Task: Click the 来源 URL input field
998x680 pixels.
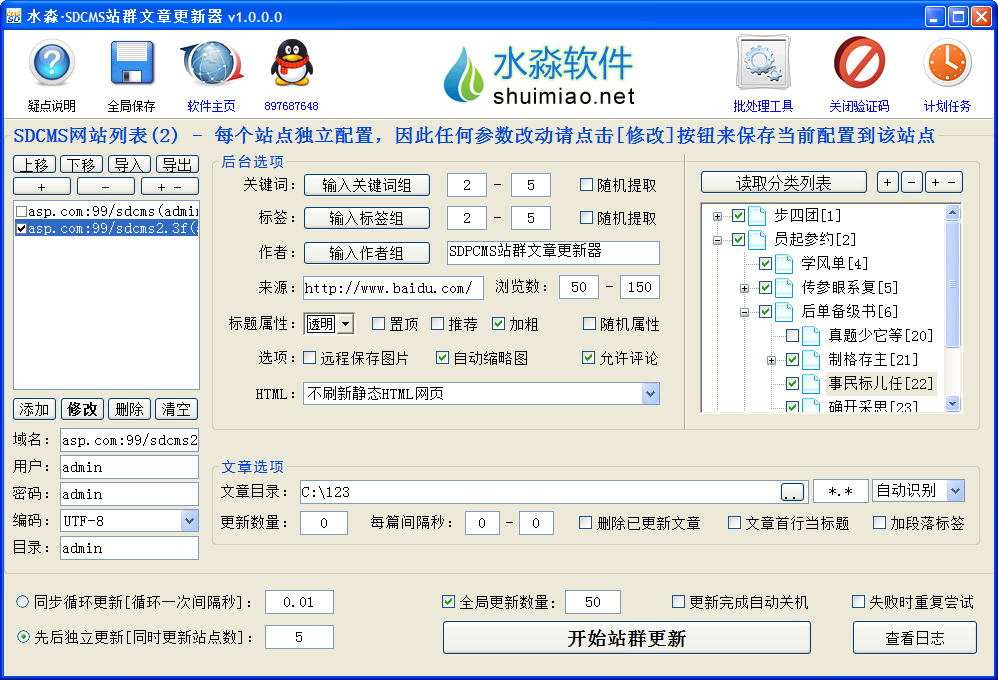Action: pos(393,288)
